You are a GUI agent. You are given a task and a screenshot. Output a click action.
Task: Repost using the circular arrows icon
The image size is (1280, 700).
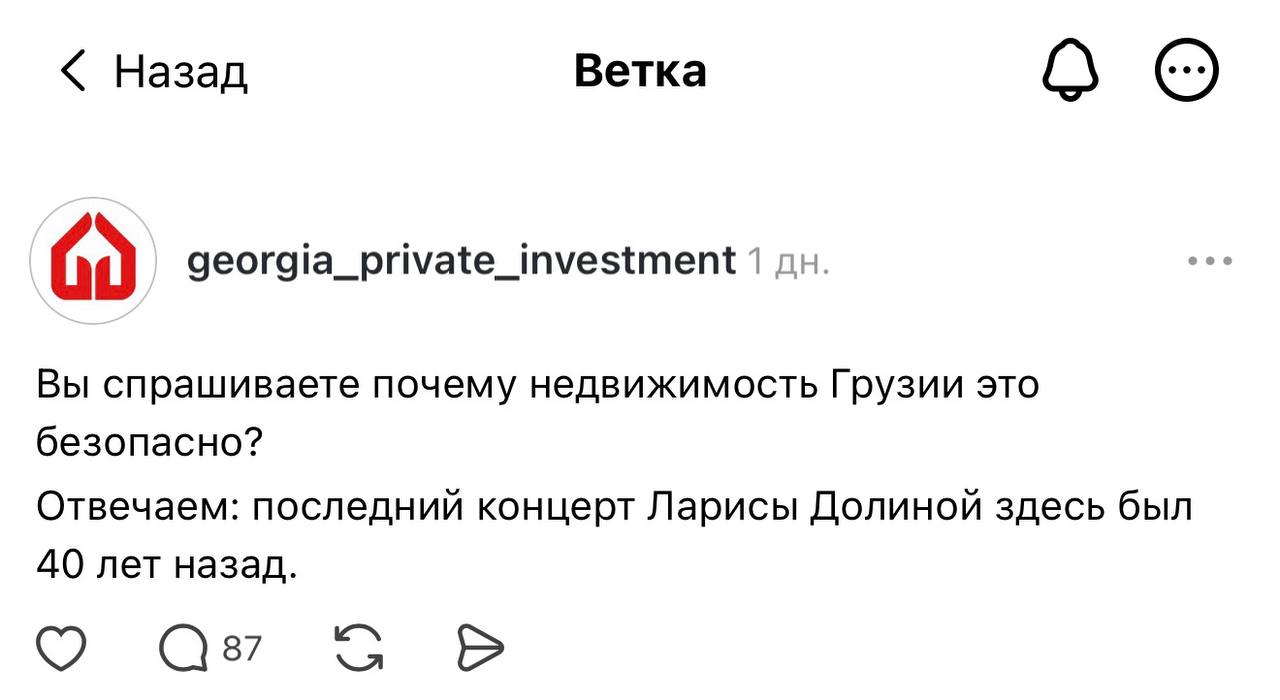point(359,650)
